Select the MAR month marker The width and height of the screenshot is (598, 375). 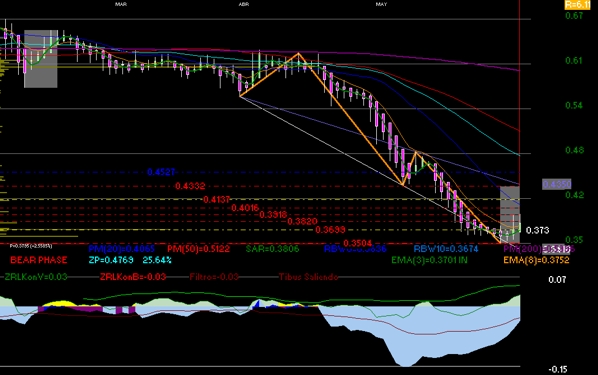click(x=121, y=4)
